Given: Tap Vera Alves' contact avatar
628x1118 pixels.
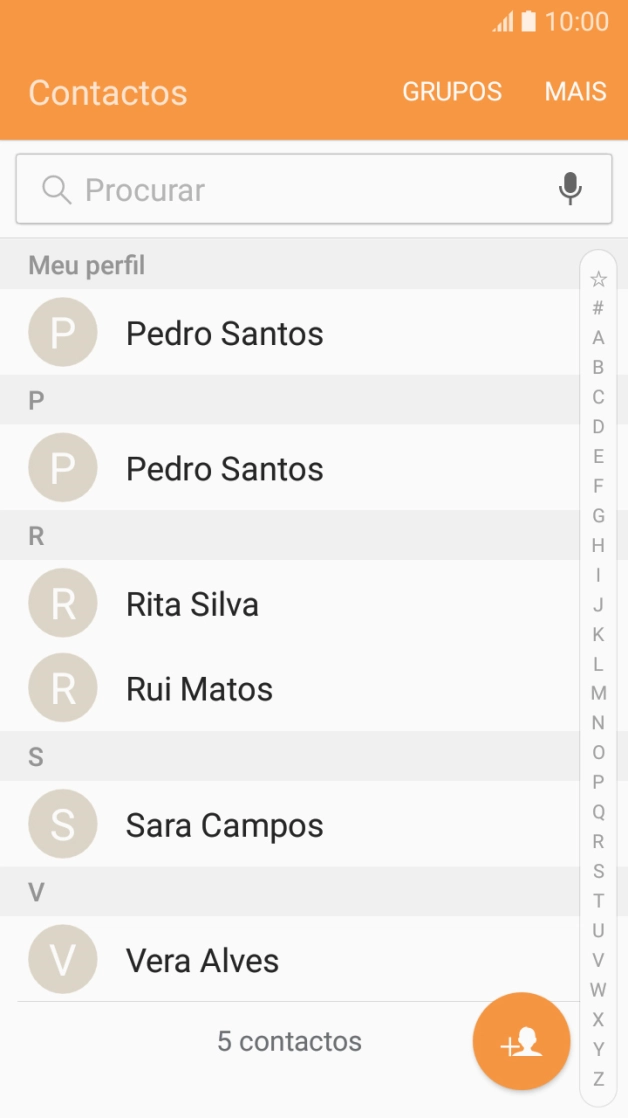Looking at the screenshot, I should tap(62, 960).
